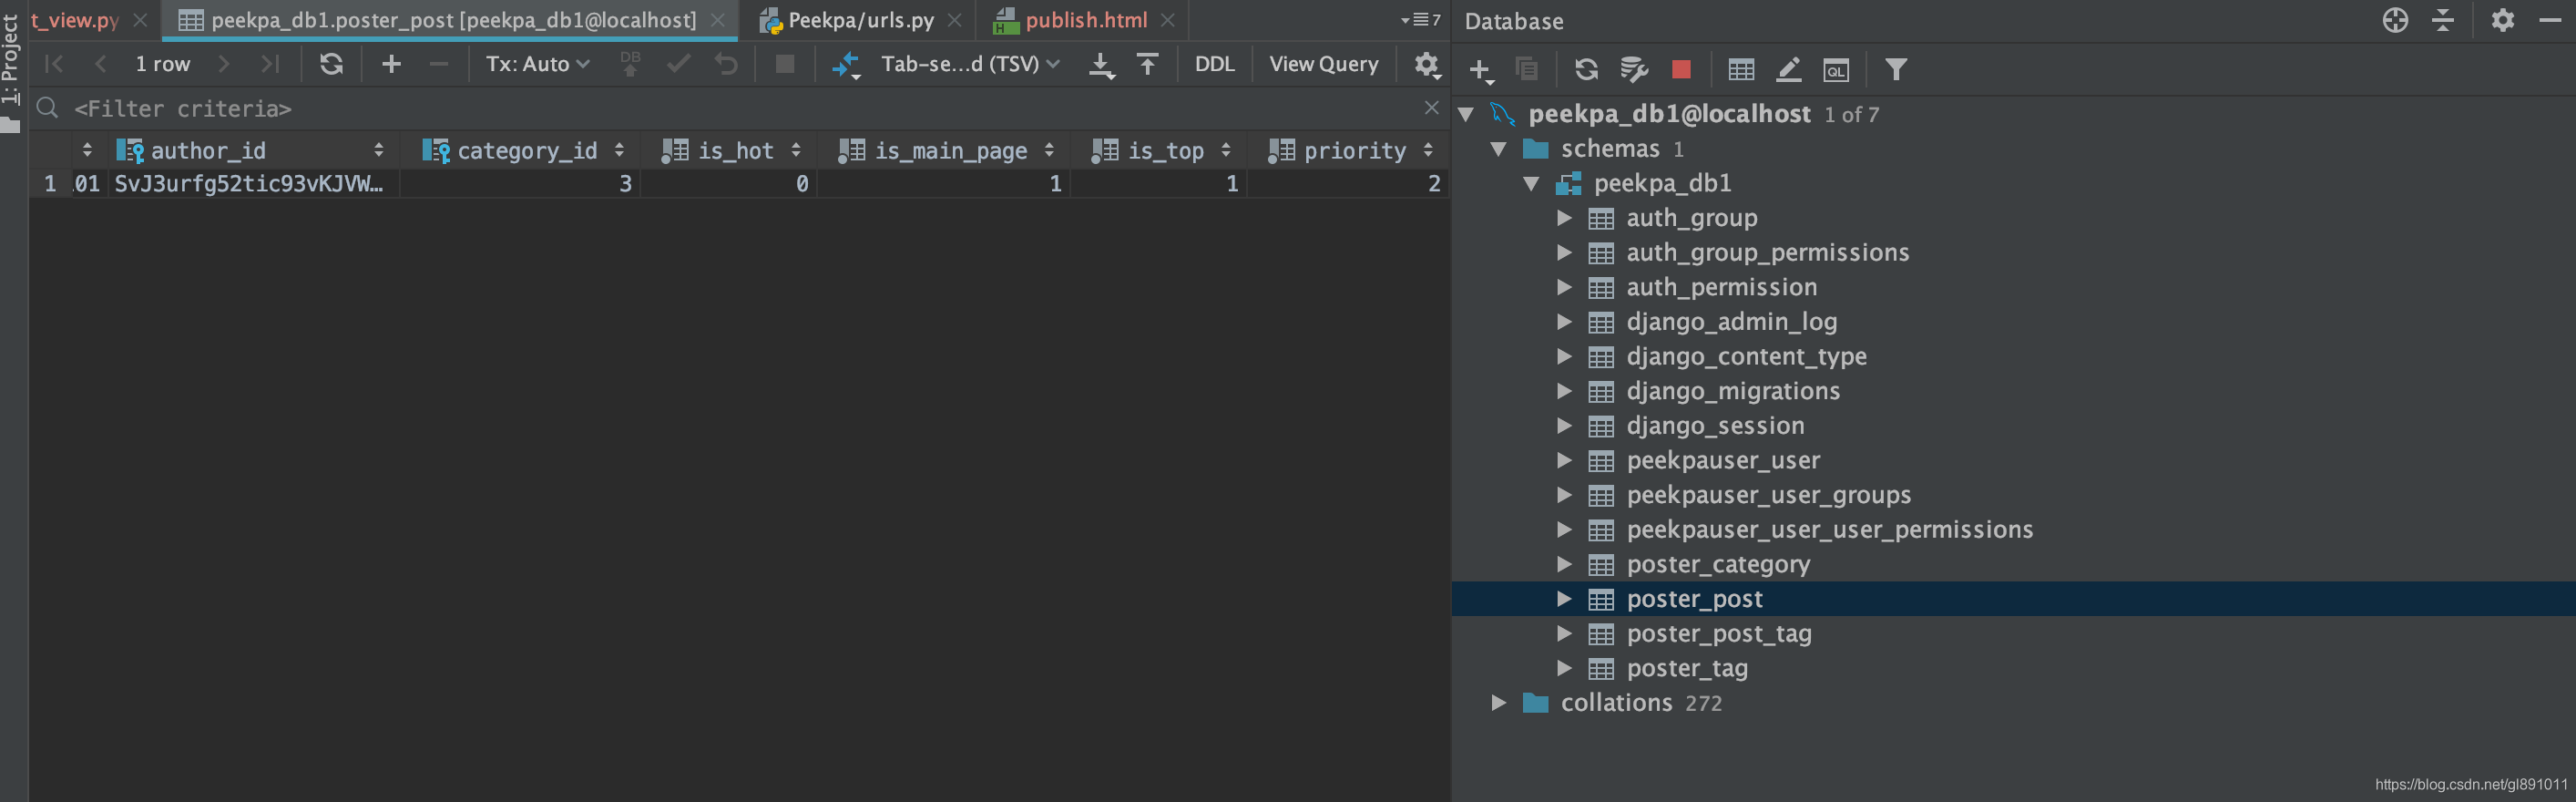Expand the poster_category table node
The image size is (2576, 802).
point(1564,564)
